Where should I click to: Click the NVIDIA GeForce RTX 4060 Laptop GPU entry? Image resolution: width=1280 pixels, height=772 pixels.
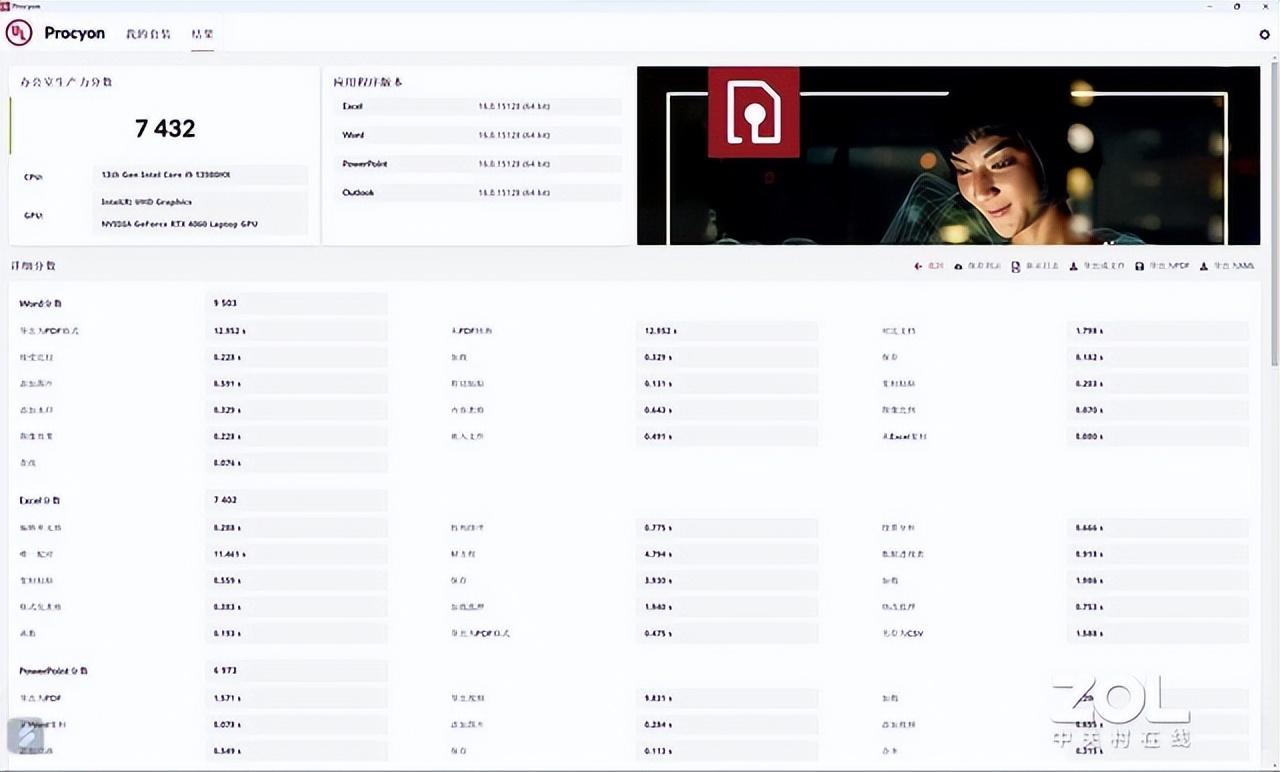pyautogui.click(x=179, y=224)
